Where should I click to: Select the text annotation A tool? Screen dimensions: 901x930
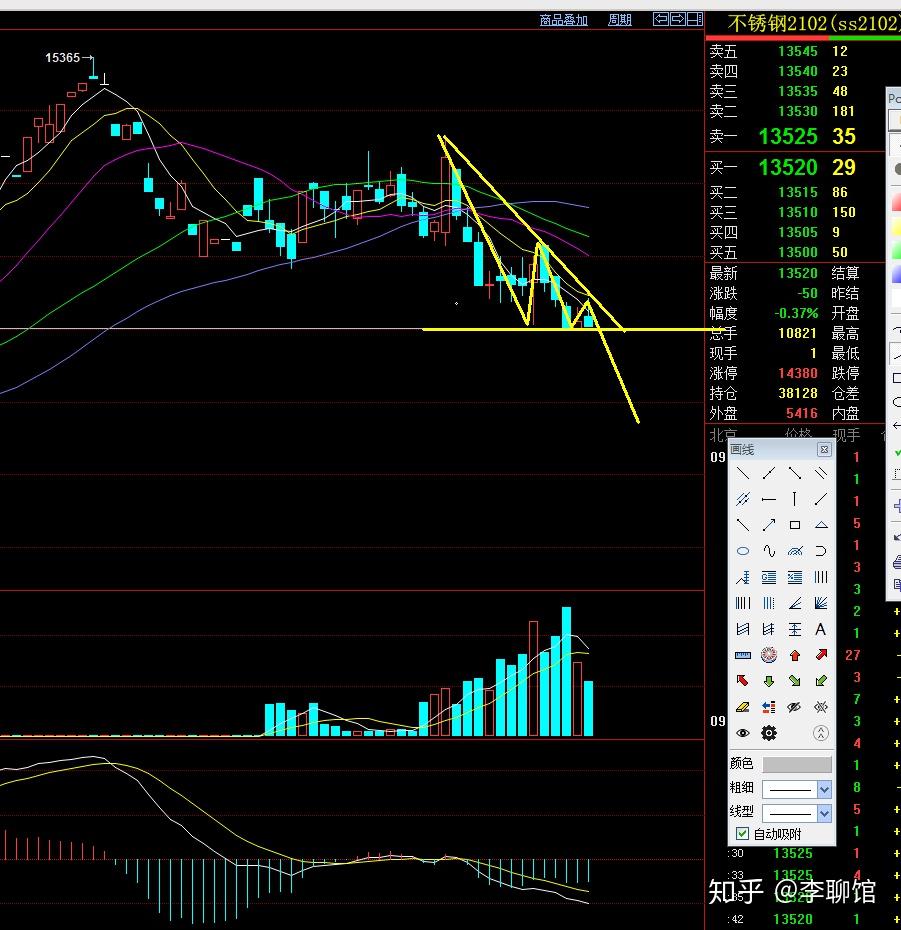821,629
